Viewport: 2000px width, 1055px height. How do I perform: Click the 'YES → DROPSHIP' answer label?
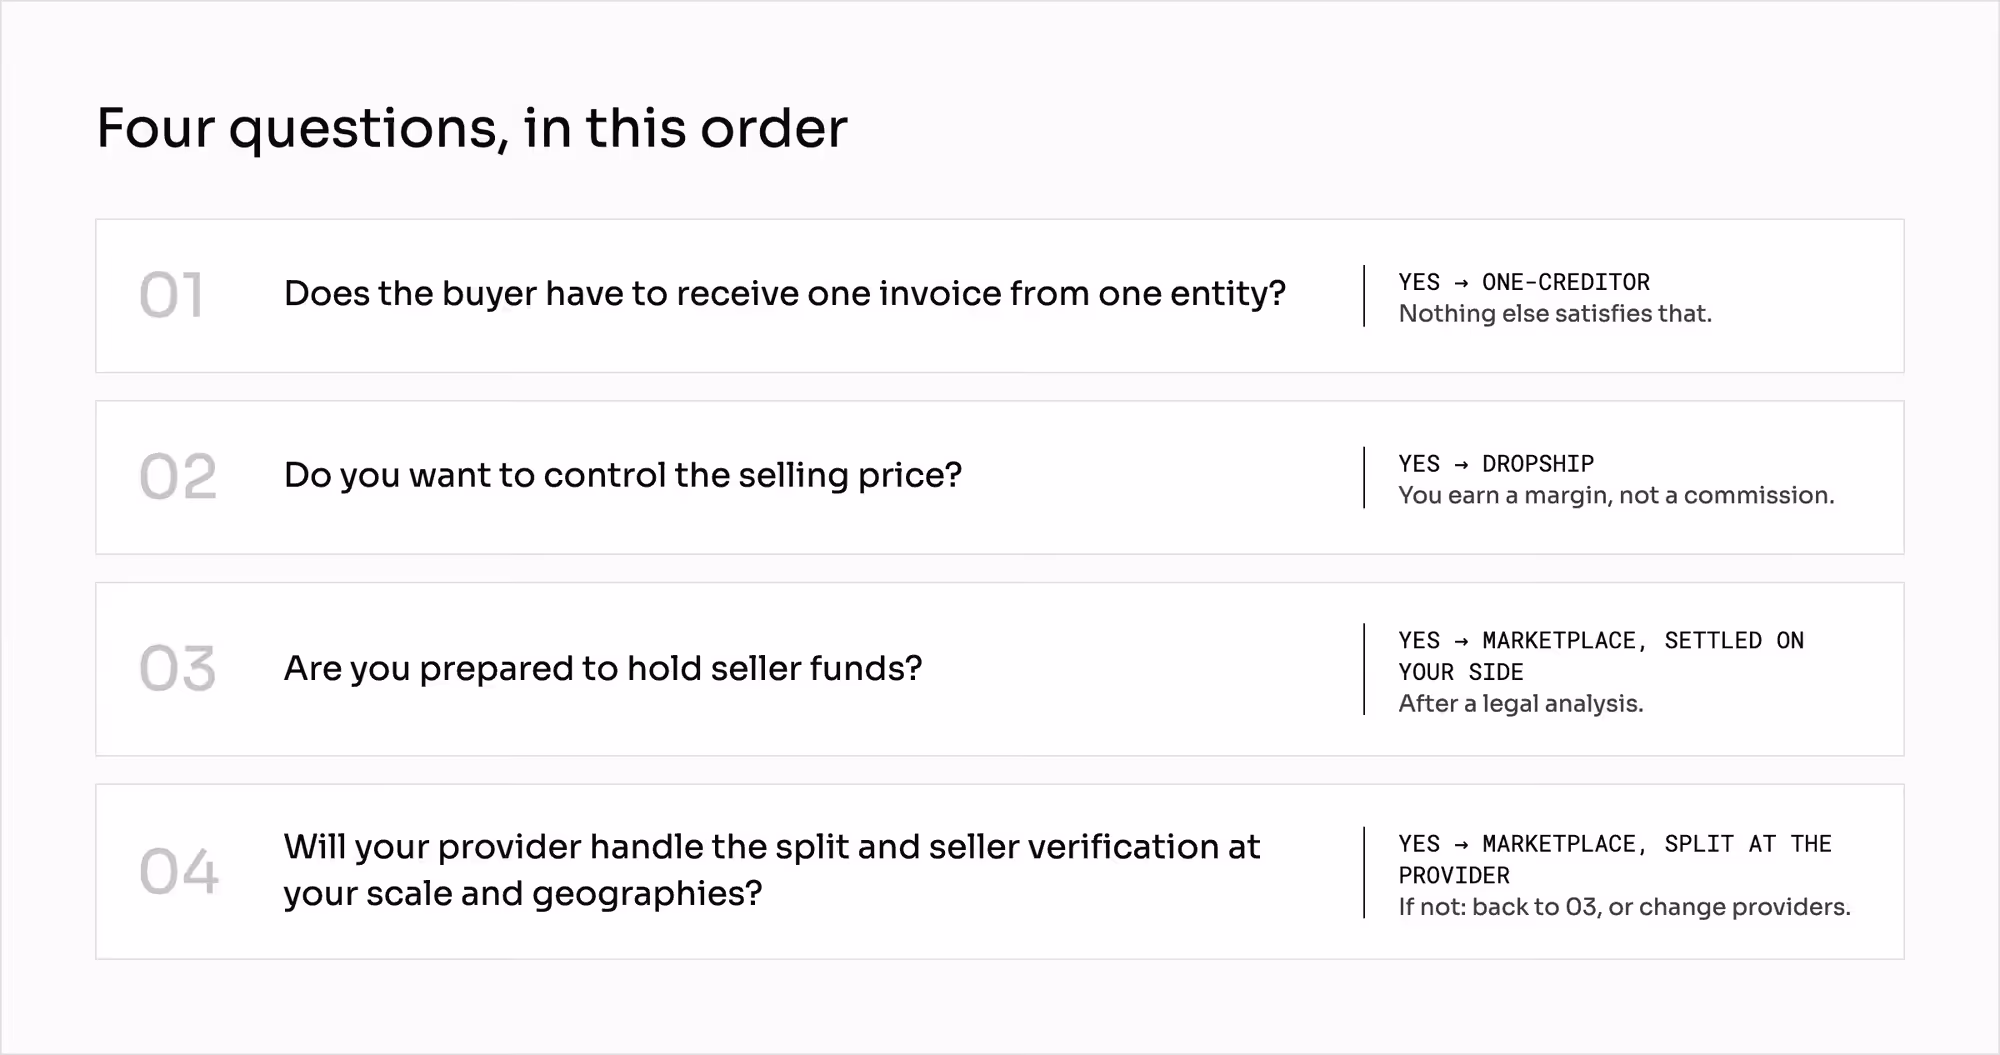1496,464
